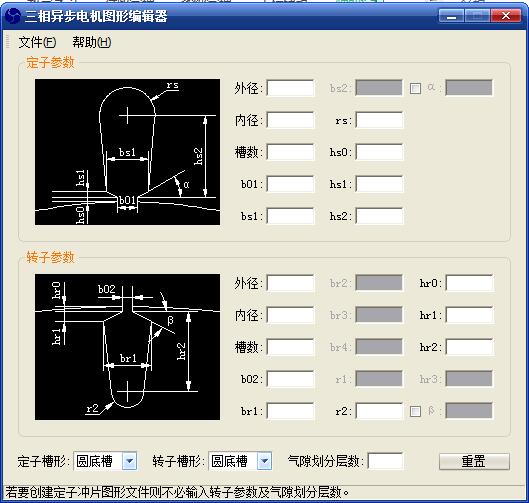This screenshot has width=529, height=503.
Task: Click the rotor r2 input field
Action: coord(379,411)
